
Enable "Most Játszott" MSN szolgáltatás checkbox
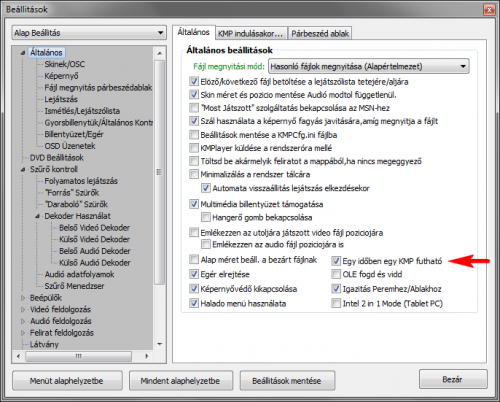point(194,108)
